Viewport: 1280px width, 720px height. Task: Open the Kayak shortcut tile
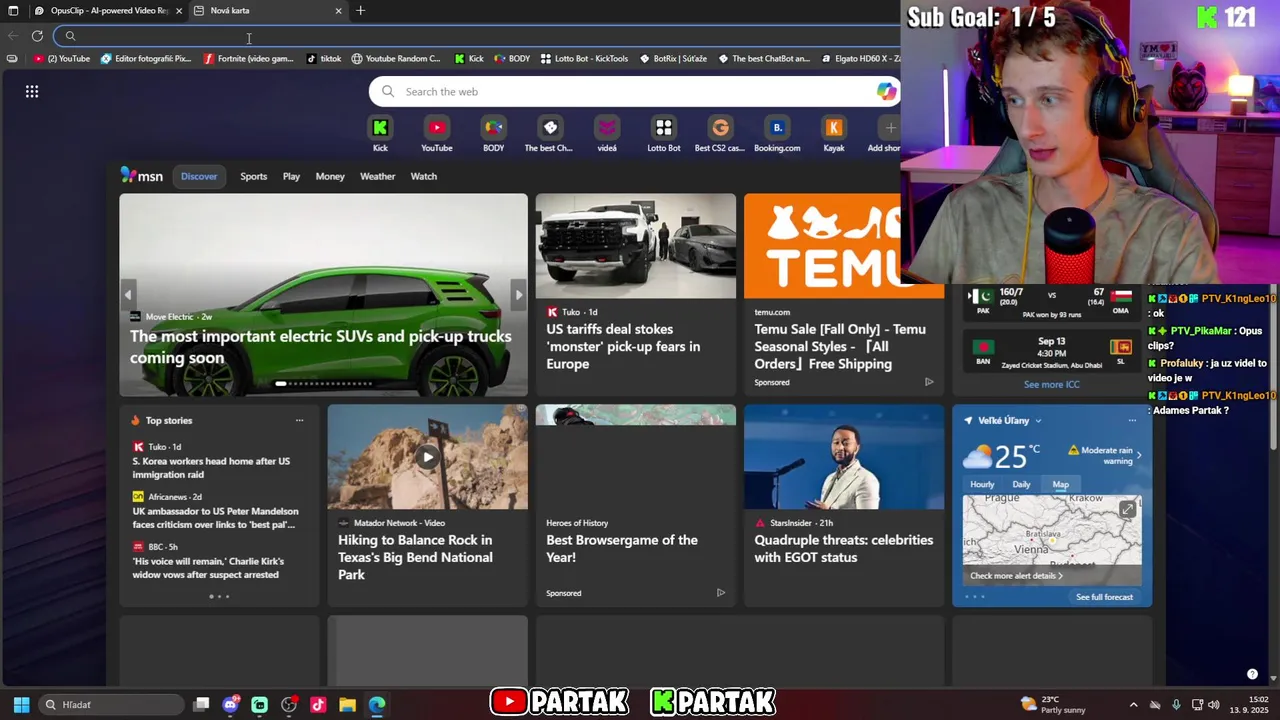[834, 134]
